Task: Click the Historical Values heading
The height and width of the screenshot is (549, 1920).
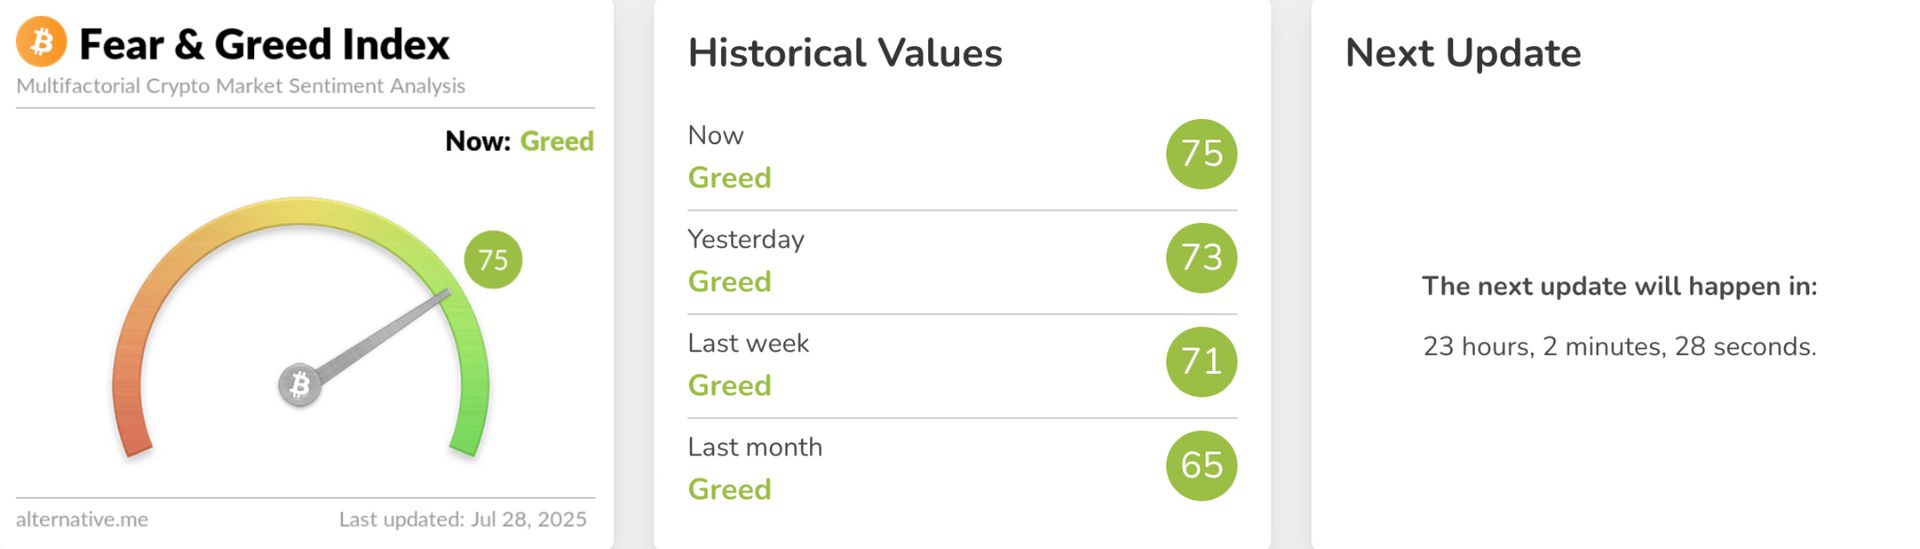Action: coord(845,53)
